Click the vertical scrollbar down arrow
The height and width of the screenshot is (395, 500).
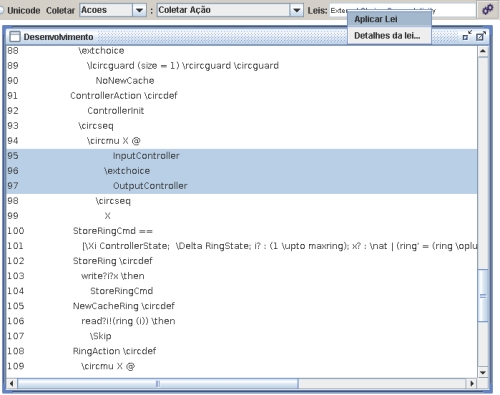tap(483, 372)
